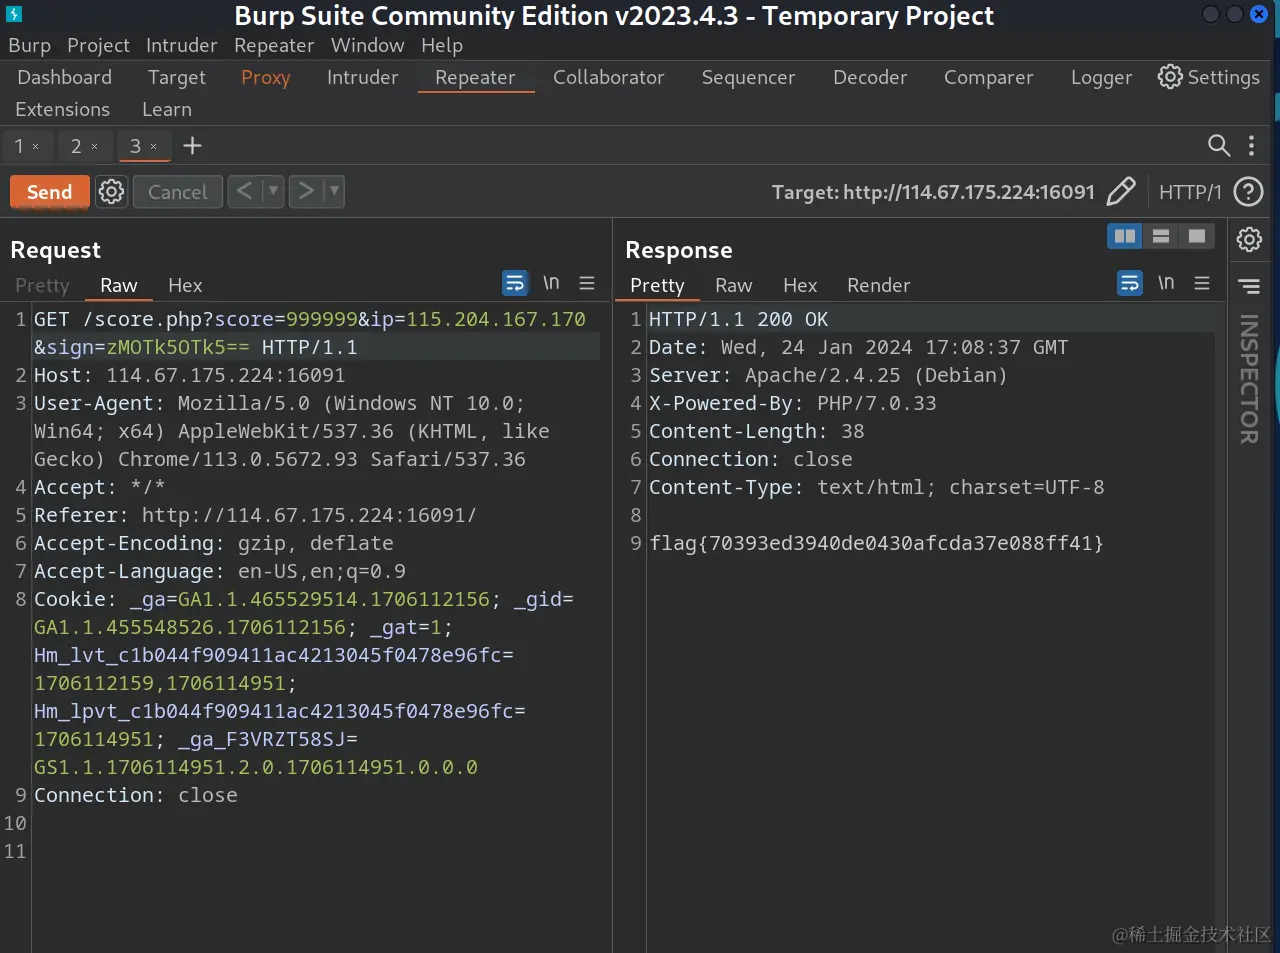Open history forward dropdown arrow
The image size is (1280, 953).
334,191
